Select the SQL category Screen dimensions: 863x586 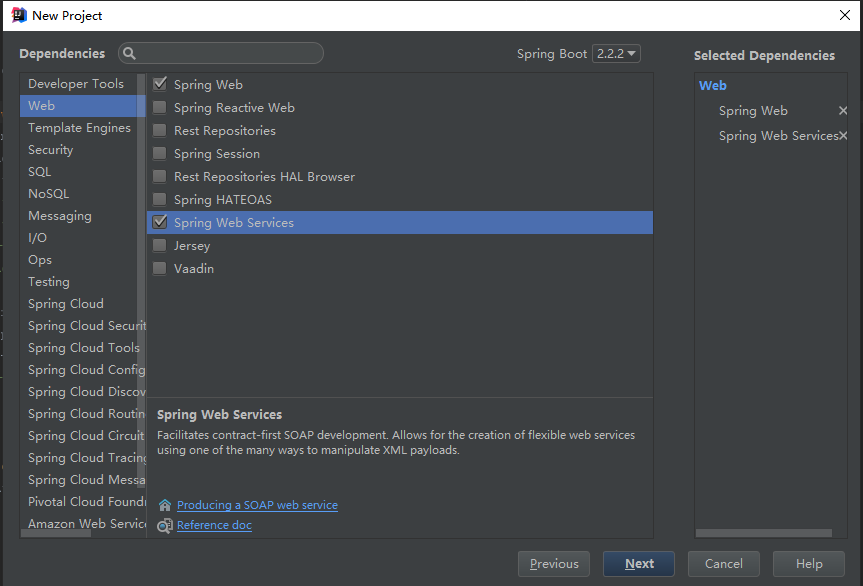[x=39, y=172]
